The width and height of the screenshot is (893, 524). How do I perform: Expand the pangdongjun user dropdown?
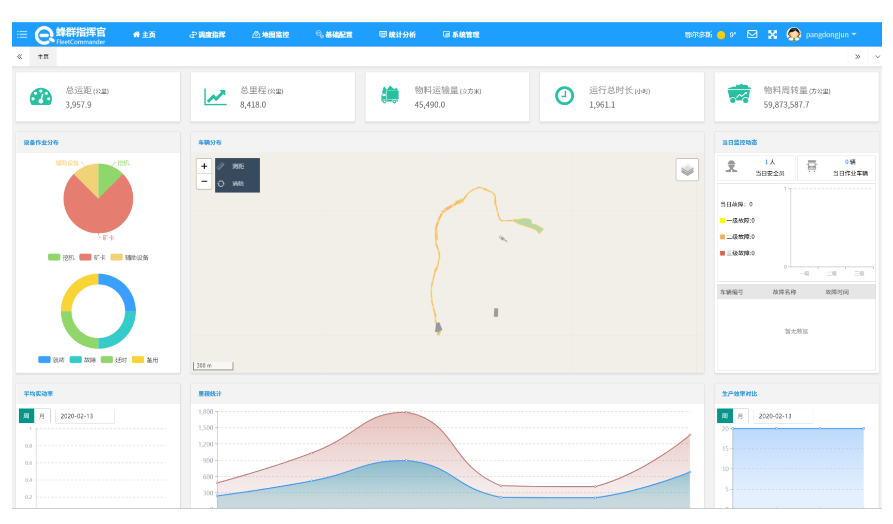point(831,35)
